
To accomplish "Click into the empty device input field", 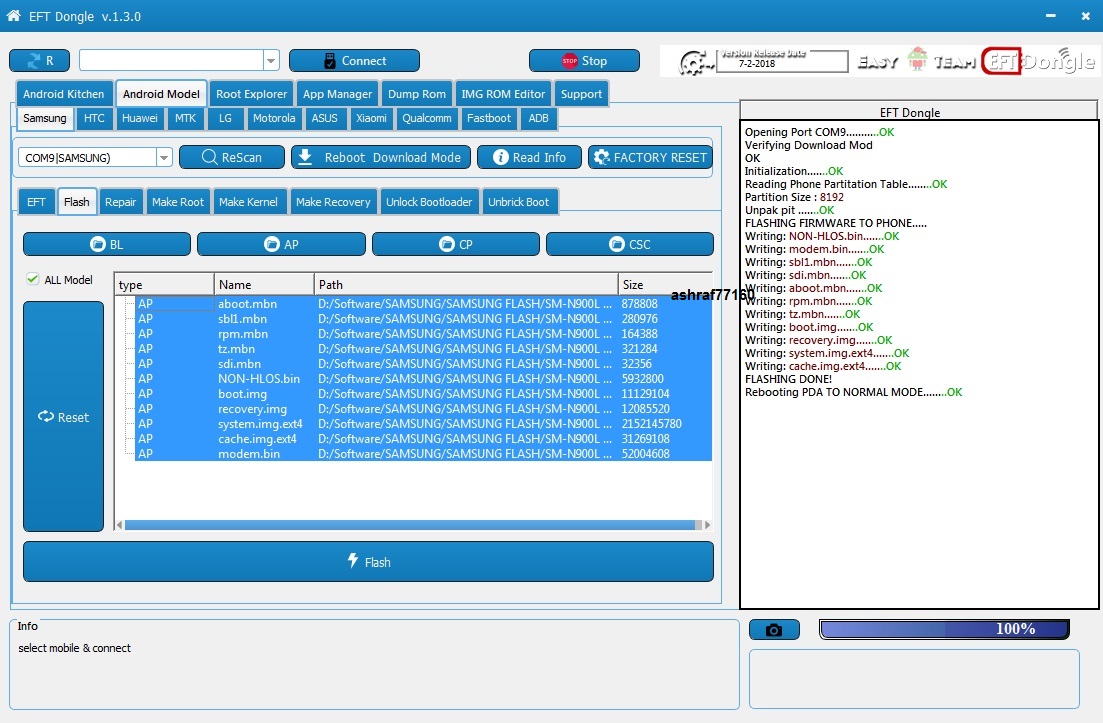I will click(171, 60).
